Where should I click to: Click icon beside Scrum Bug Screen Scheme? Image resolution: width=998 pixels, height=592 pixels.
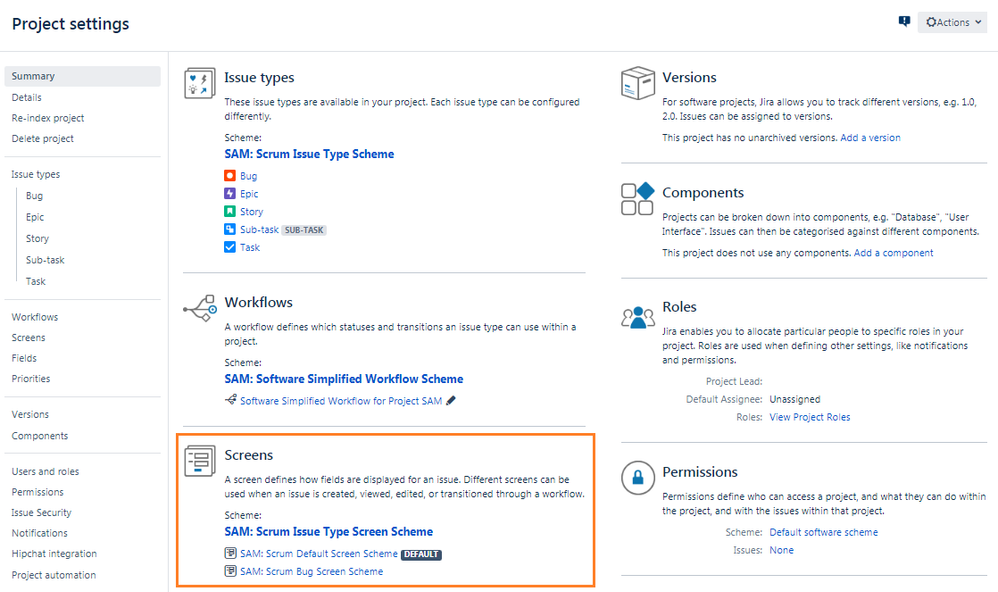coord(230,571)
